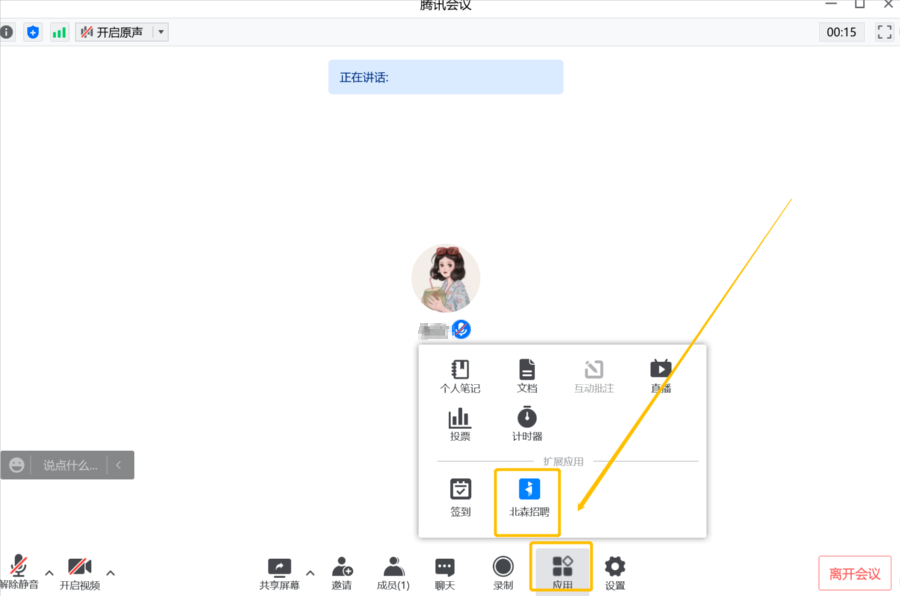Collapse the chat bar with arrow
Screen dimensions: 900x596
tap(119, 465)
